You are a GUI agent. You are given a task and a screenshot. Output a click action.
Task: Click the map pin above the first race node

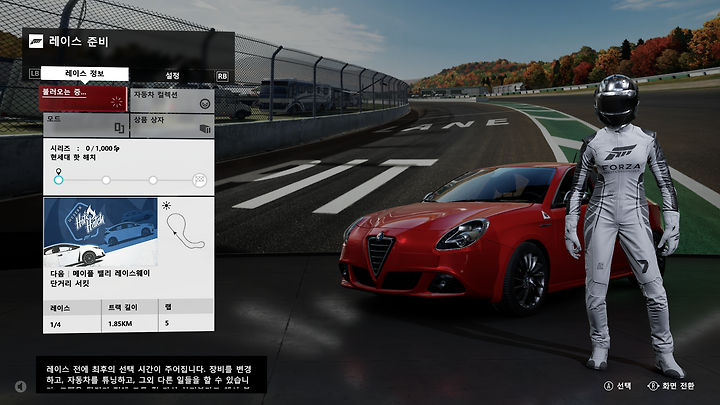pos(58,172)
